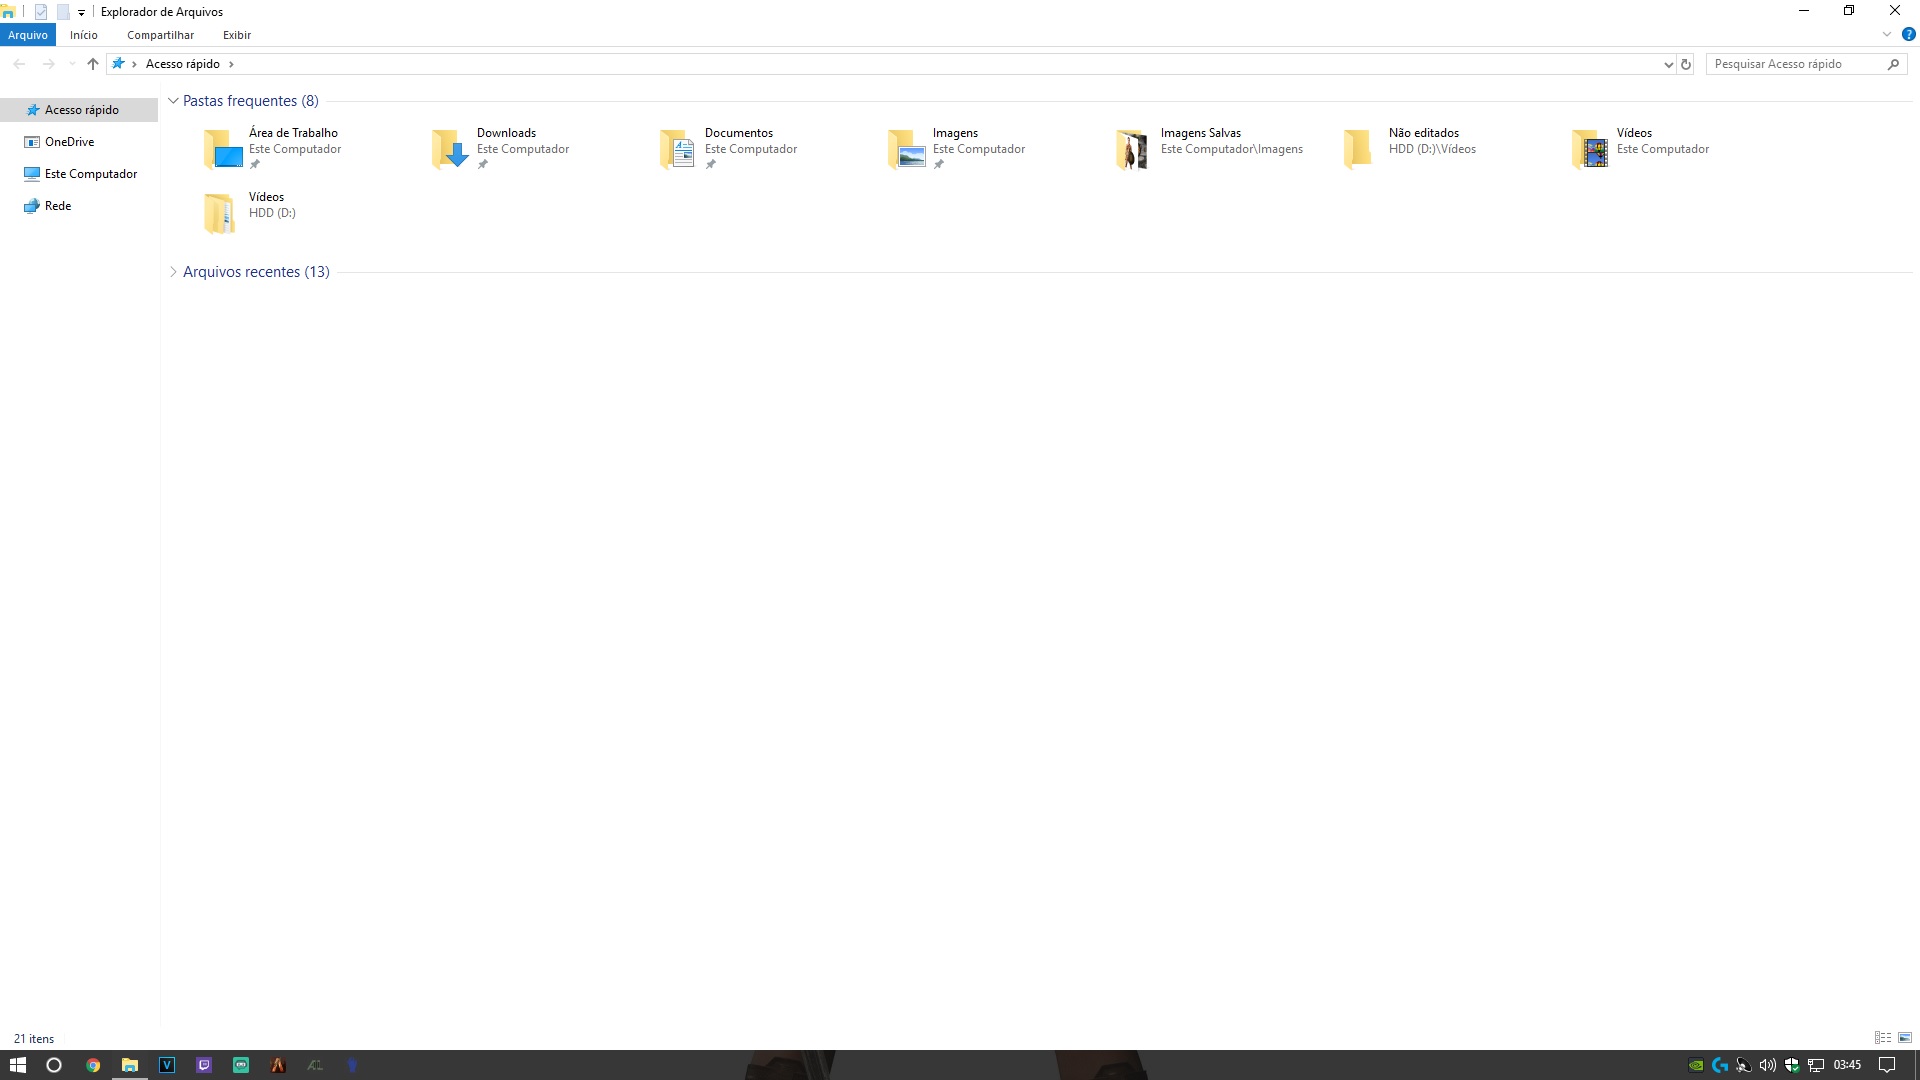Open the Início ribbon tab
Screen dimensions: 1920x1080
pos(84,35)
